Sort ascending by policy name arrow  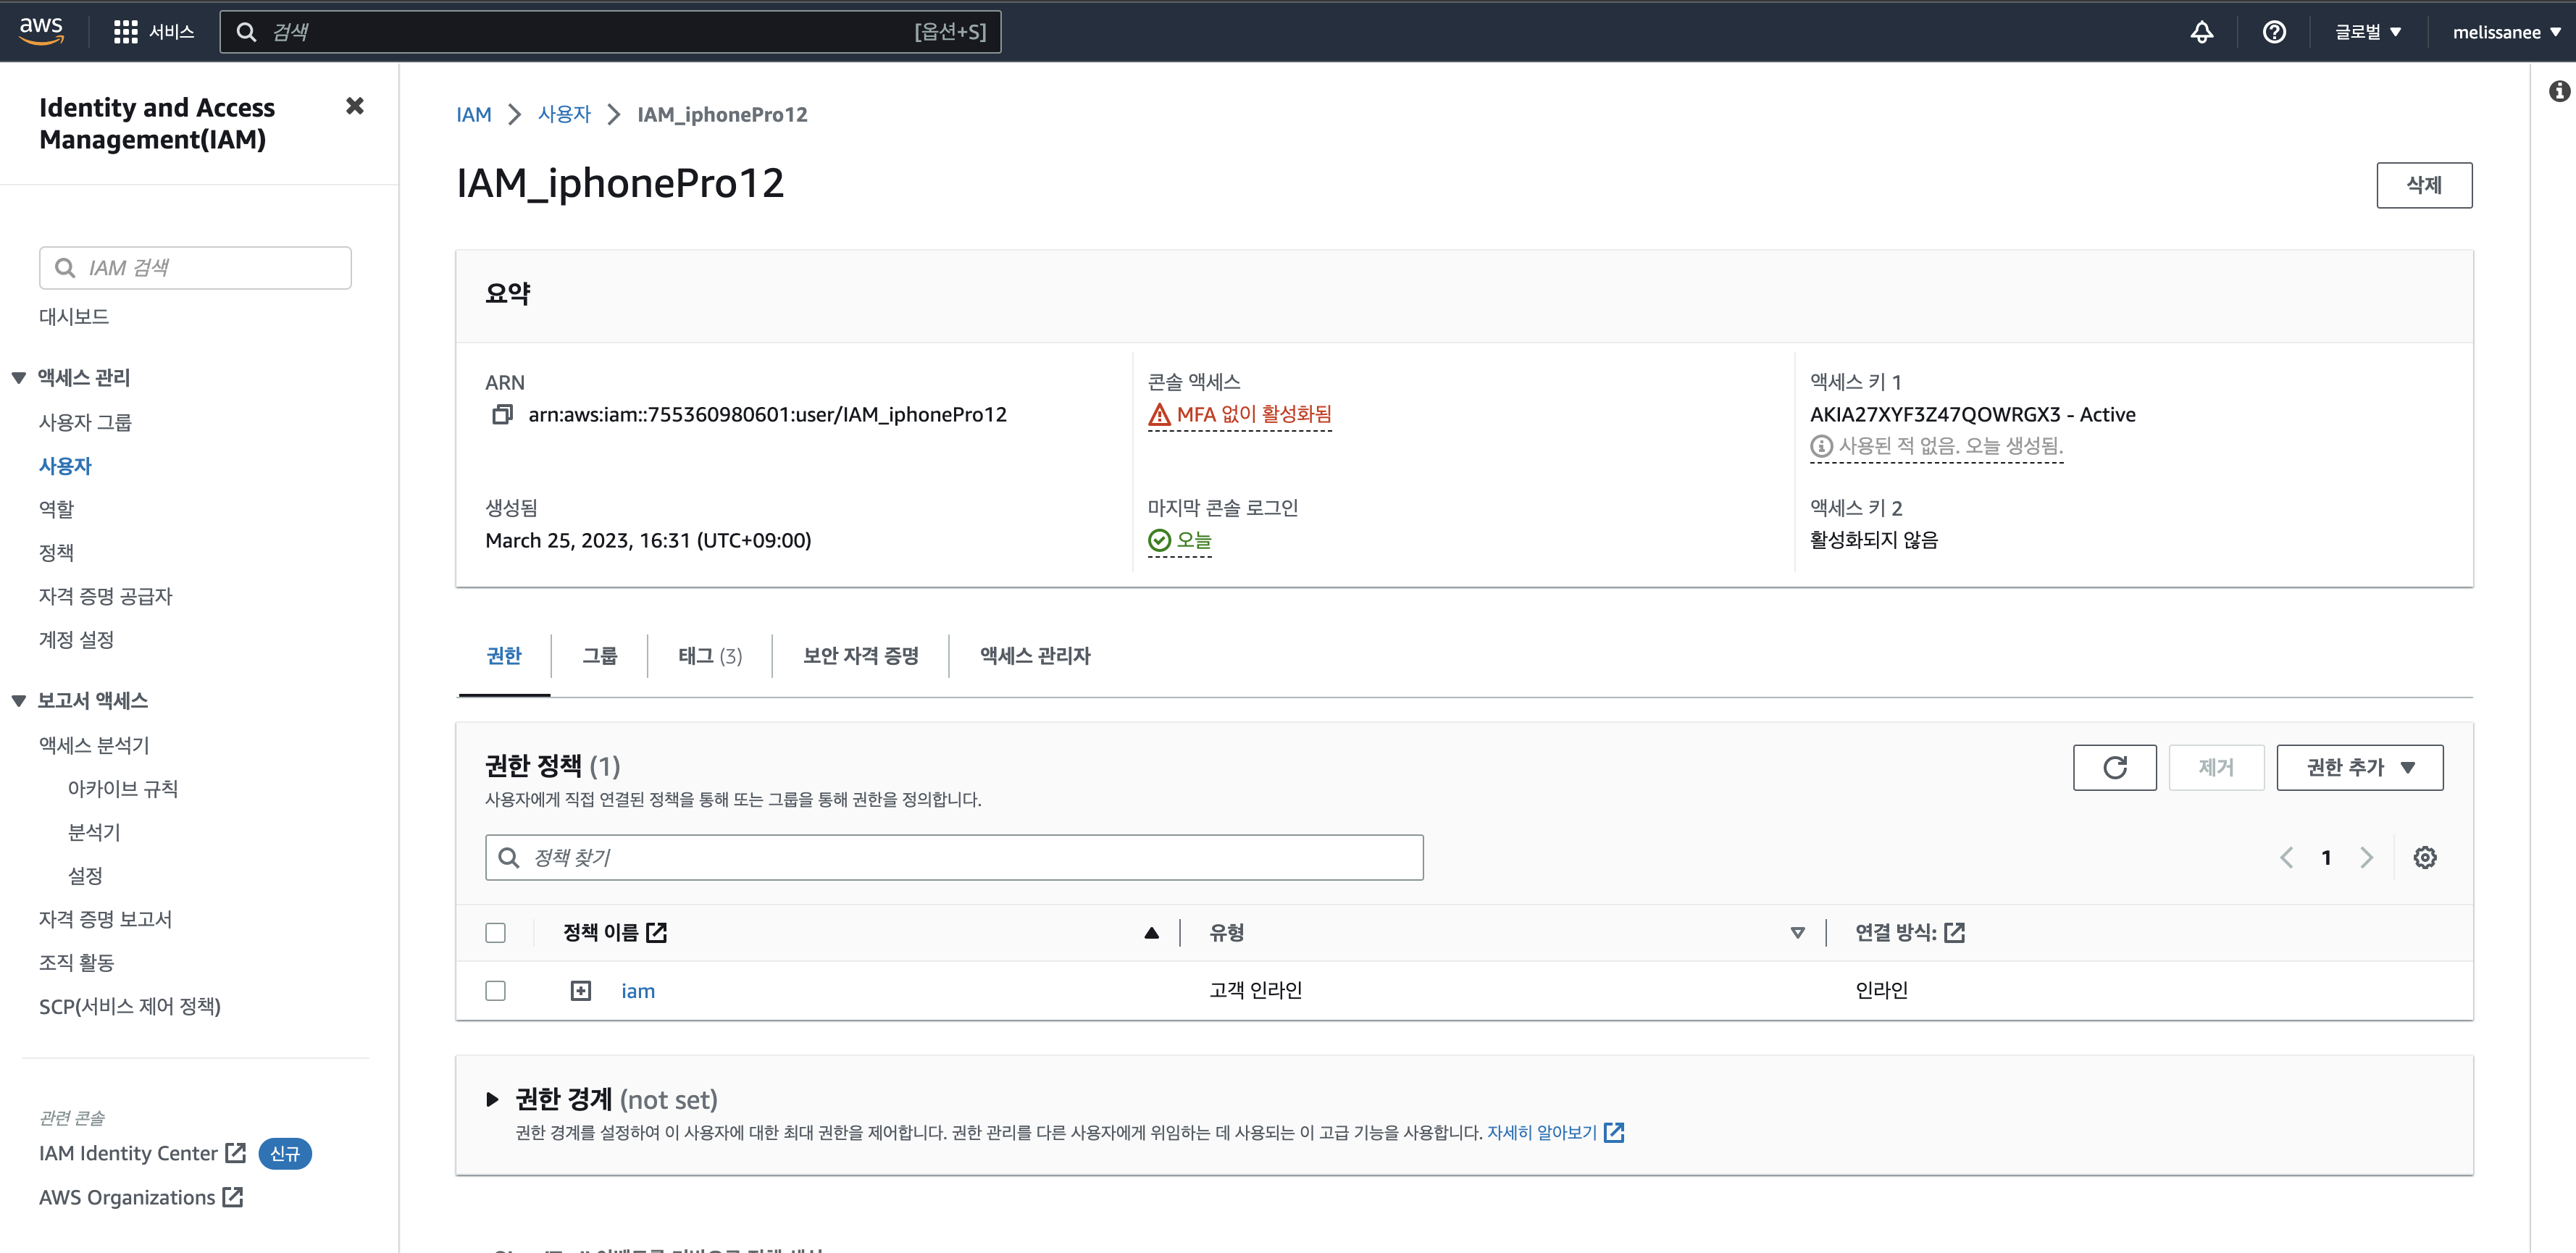click(x=1151, y=932)
